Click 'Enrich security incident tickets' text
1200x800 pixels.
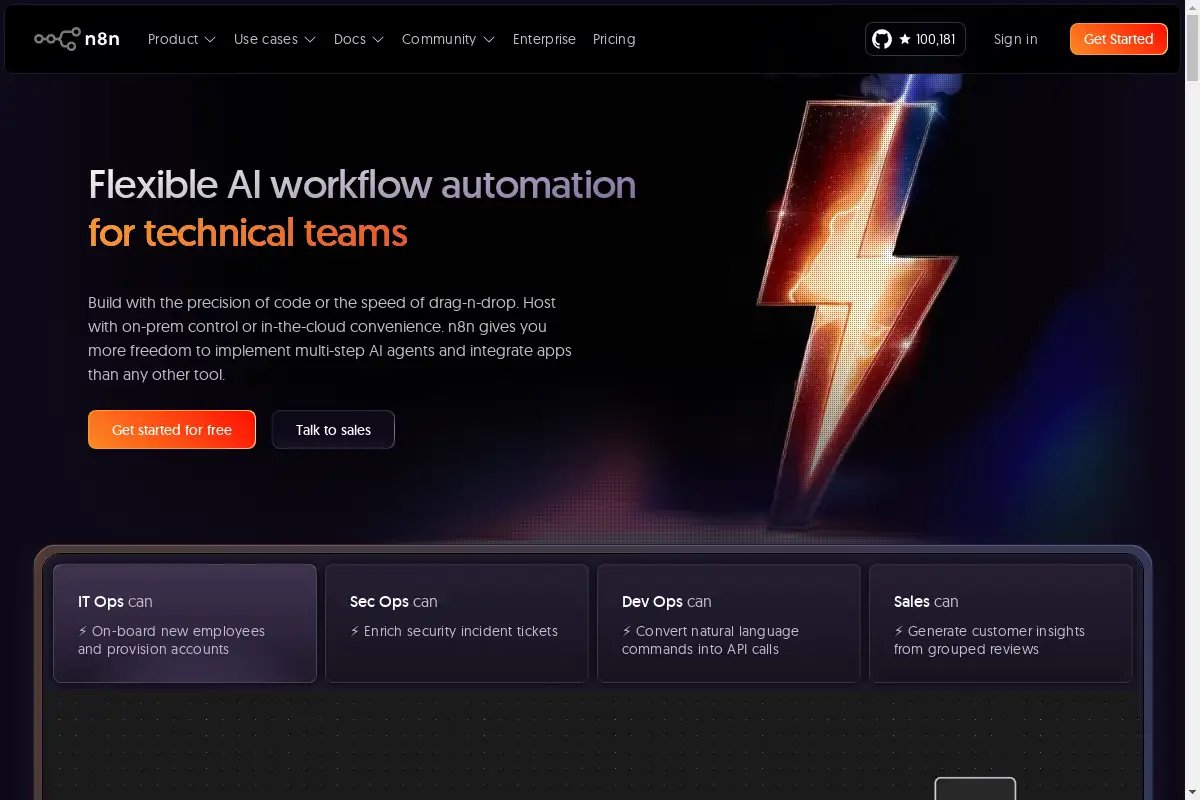461,631
